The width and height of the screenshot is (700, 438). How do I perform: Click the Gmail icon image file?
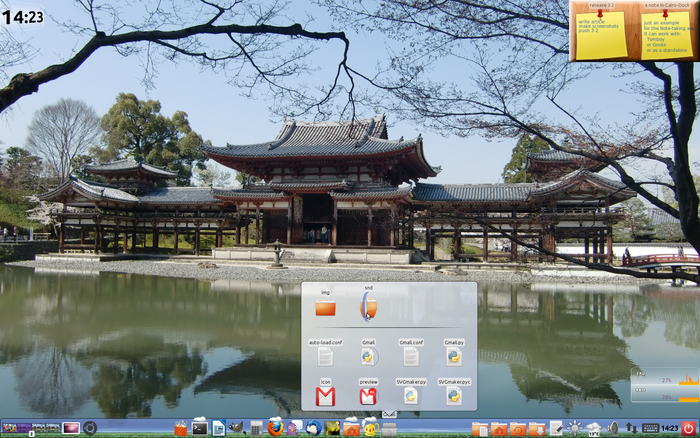325,397
